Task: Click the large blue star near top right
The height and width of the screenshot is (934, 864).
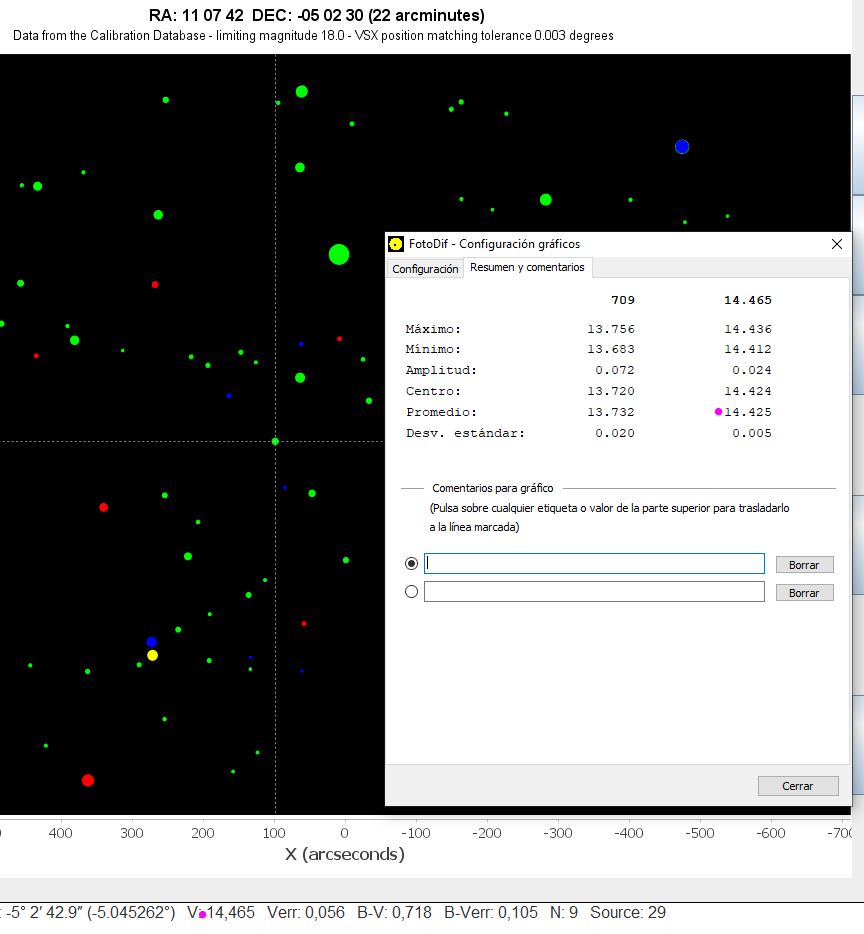Action: click(682, 147)
